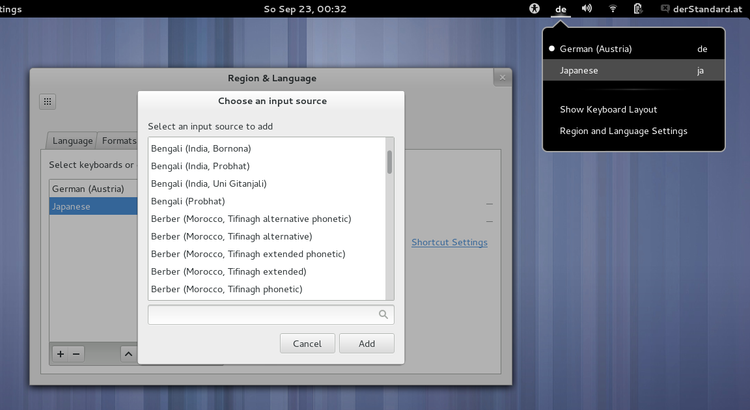Click the volume speaker icon
Screen dimensions: 750x410
pos(587,9)
